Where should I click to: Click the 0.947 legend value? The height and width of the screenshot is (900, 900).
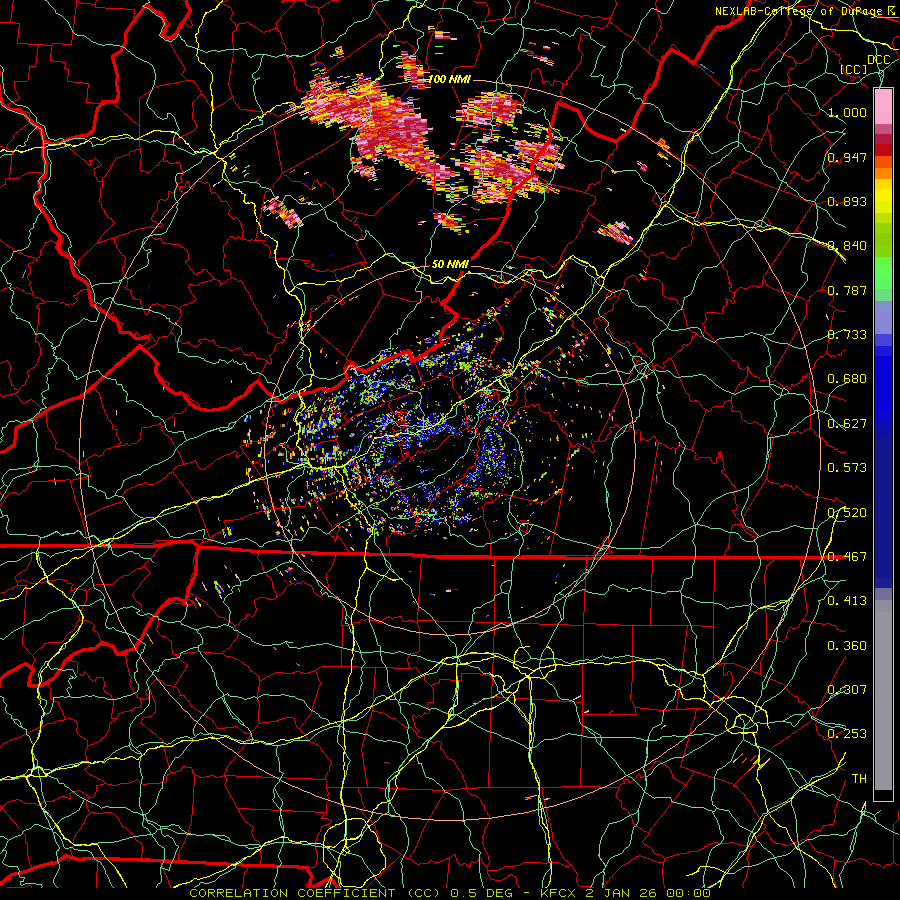click(847, 157)
